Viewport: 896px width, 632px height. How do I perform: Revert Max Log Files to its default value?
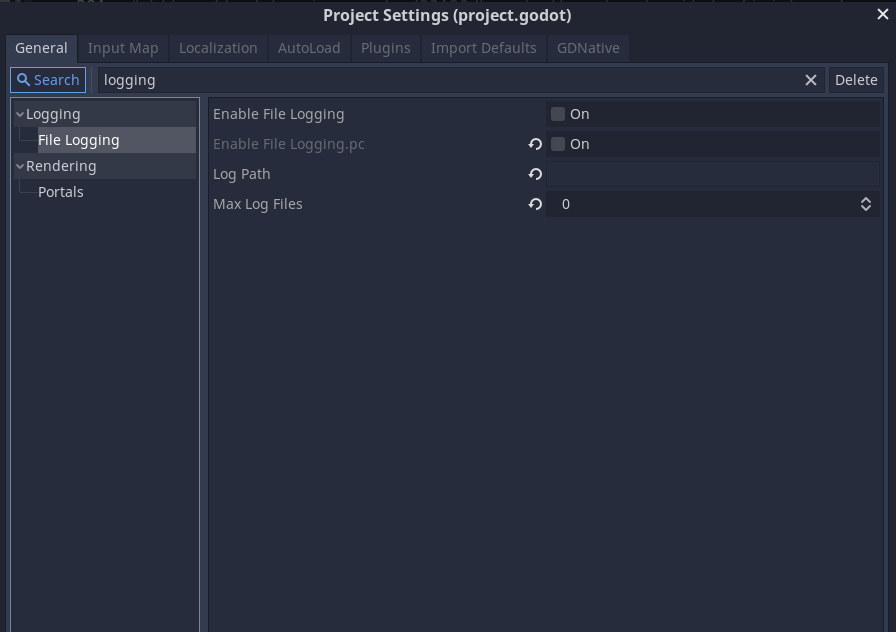(534, 204)
